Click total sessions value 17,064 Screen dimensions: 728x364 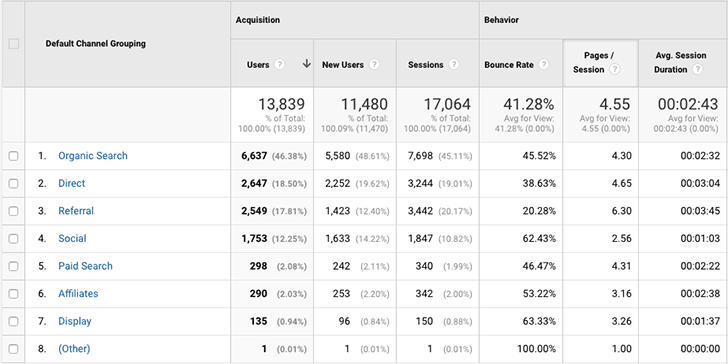point(447,104)
